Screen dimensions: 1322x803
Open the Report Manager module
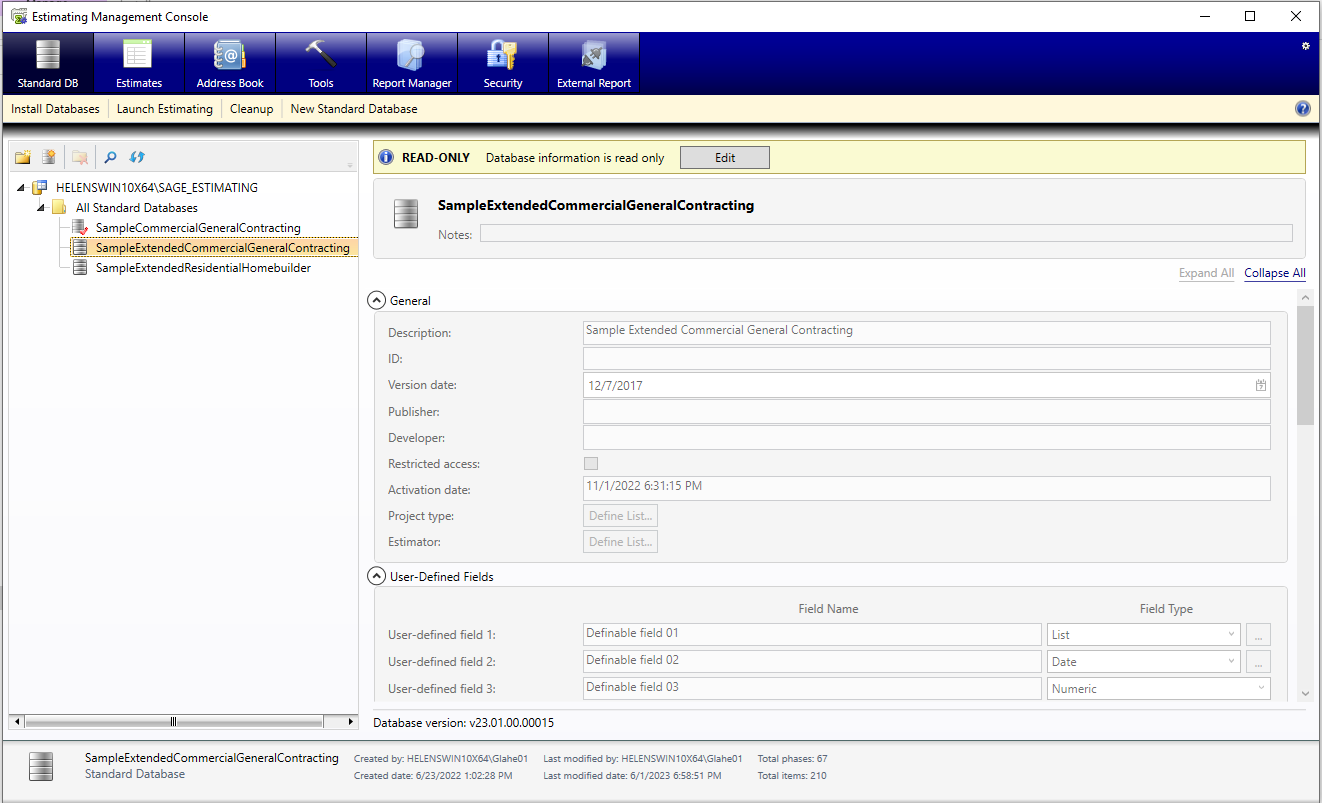412,63
